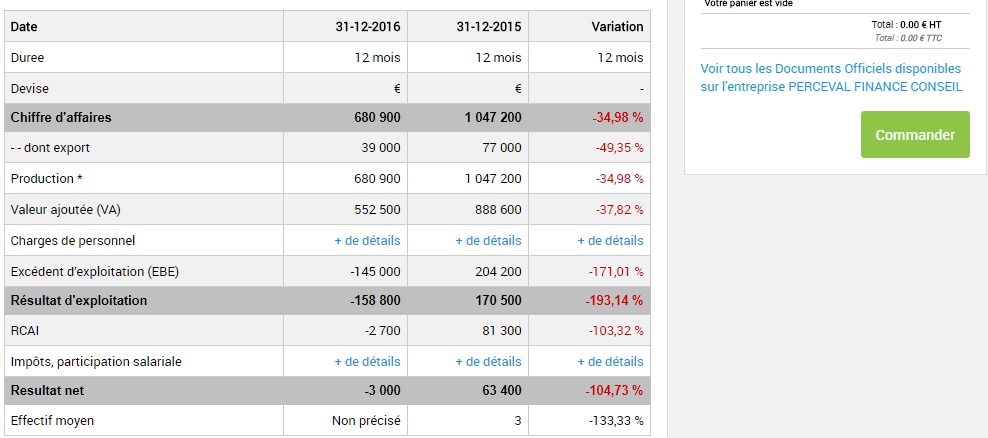Click the 31-12-2016 column header
The image size is (988, 438).
(368, 27)
